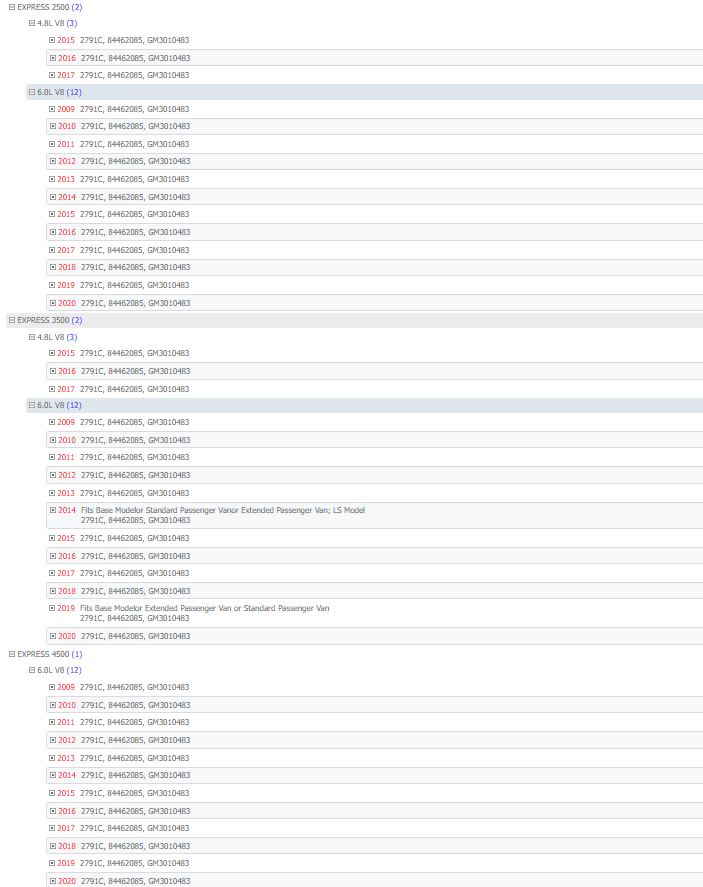This screenshot has height=887, width=703.
Task: Expand 2012 under EXPRESS 4500 6.0L V8
Action: pyautogui.click(x=53, y=740)
